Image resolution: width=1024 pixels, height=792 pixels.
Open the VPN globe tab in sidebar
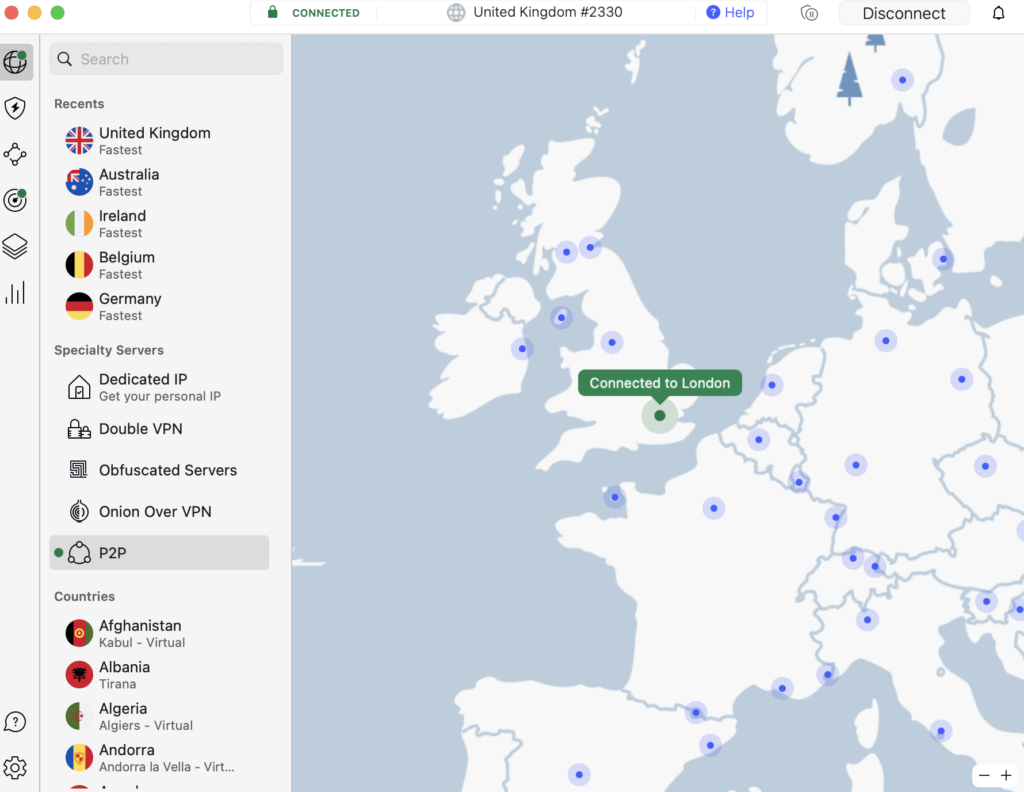[16, 62]
